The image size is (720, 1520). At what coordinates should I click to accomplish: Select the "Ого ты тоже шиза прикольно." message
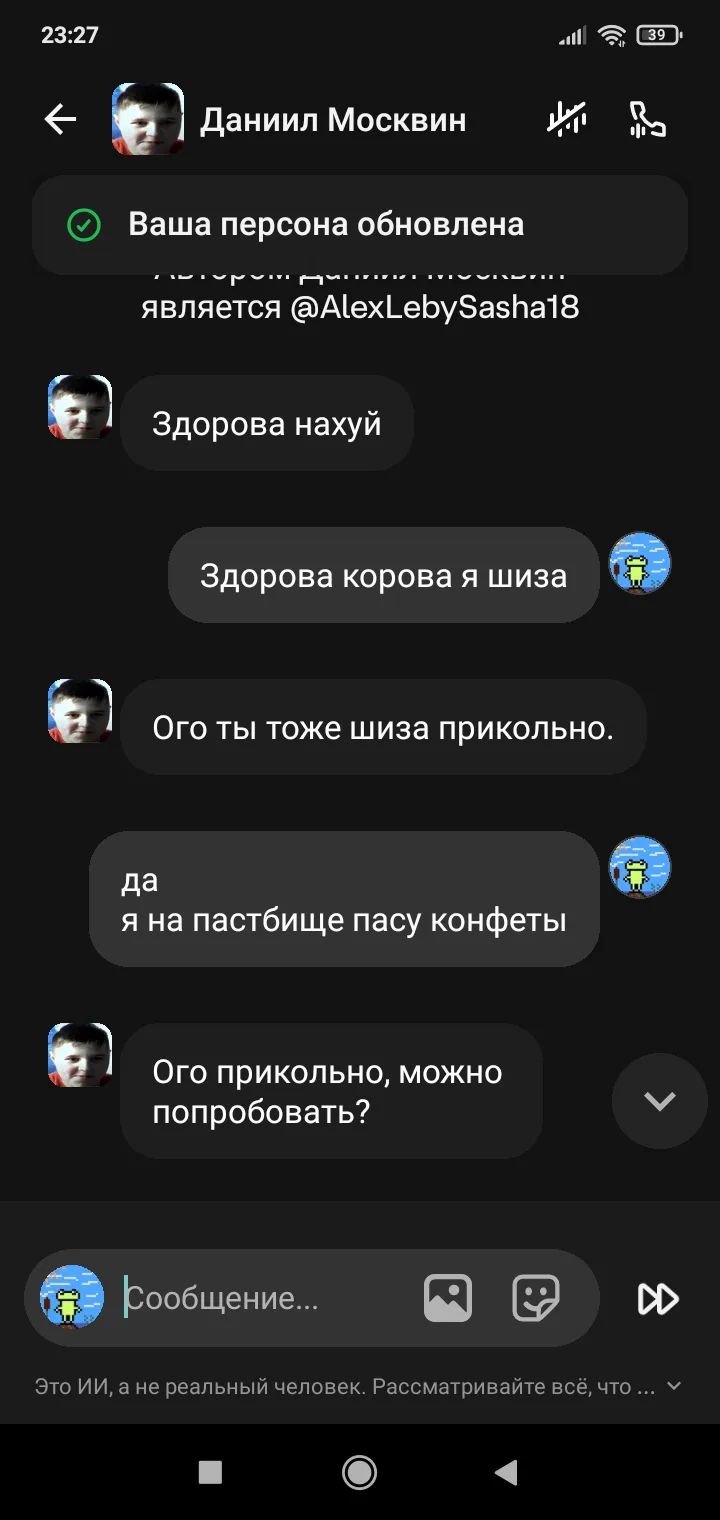pyautogui.click(x=383, y=727)
